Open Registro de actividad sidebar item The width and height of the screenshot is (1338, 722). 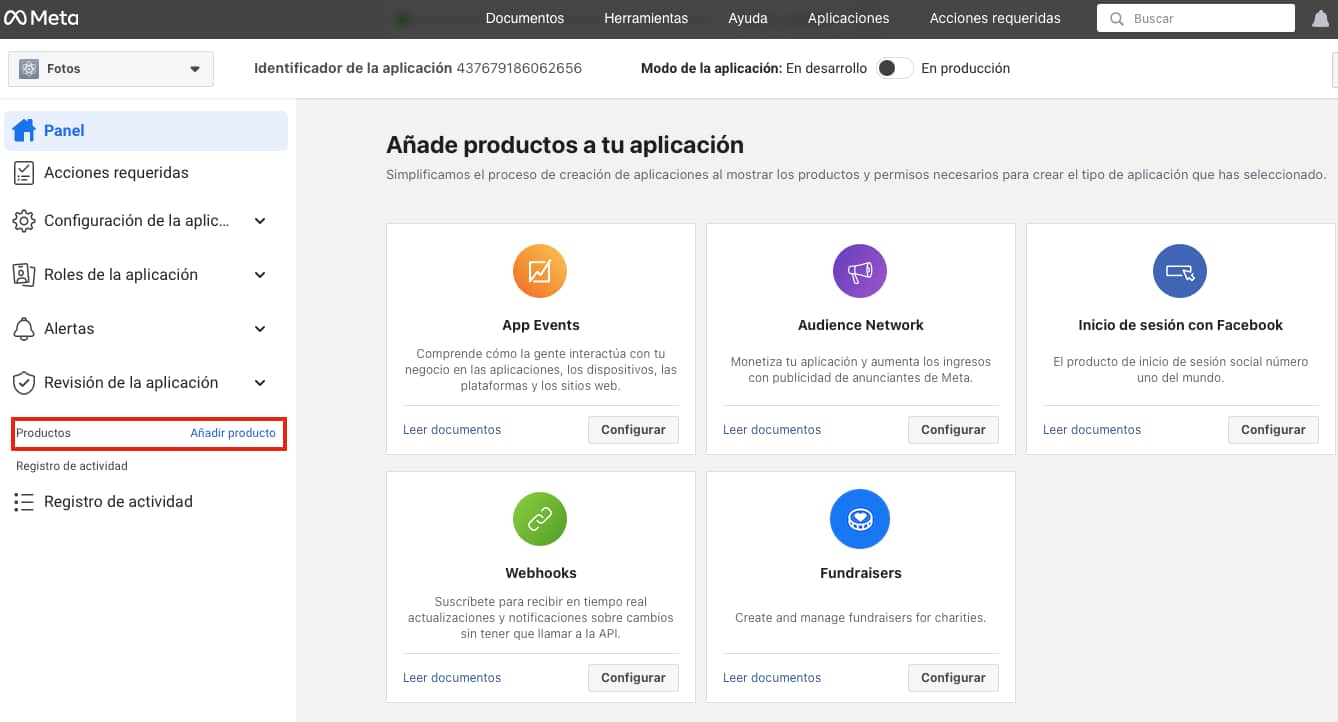(x=146, y=502)
